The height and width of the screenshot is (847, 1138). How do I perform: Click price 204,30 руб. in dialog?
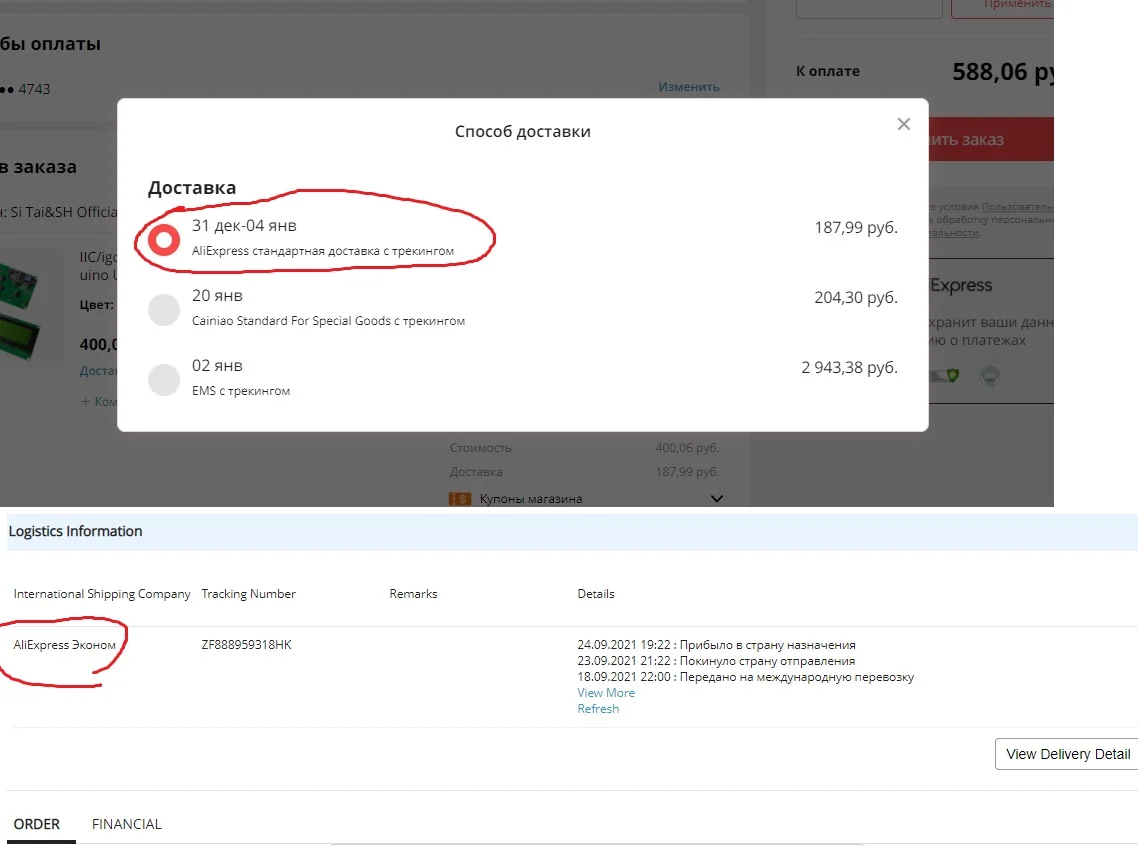pyautogui.click(x=856, y=298)
